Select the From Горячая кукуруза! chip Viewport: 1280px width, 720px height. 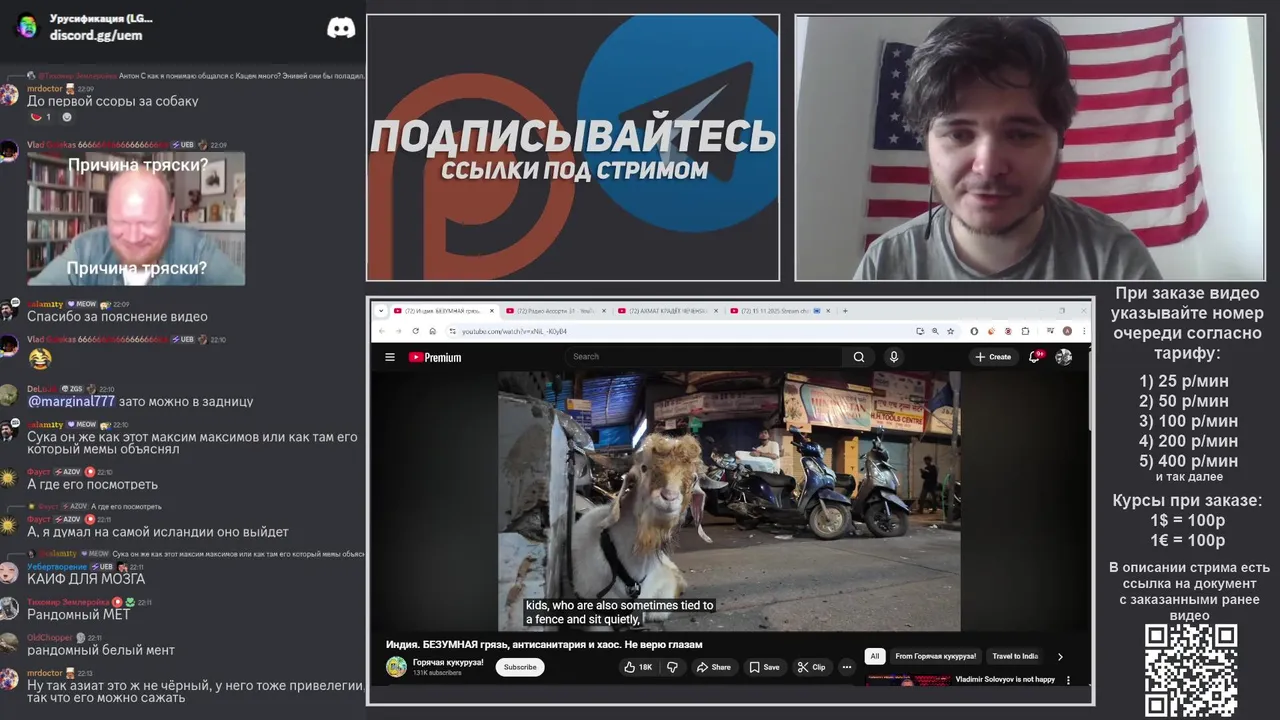coord(936,657)
